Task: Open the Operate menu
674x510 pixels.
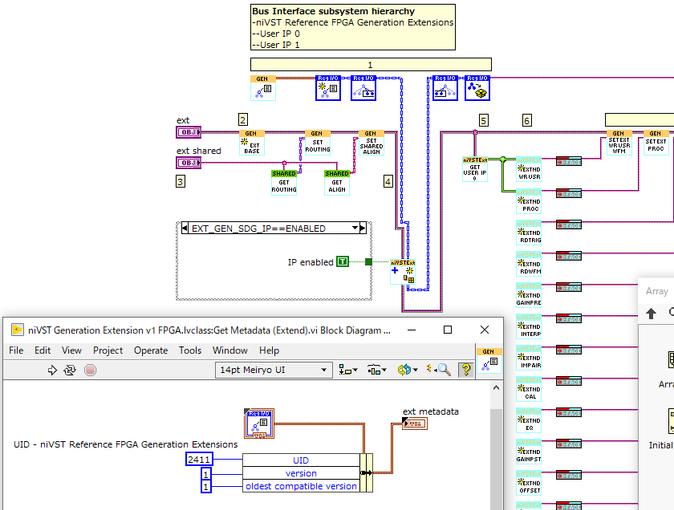Action: pos(151,351)
